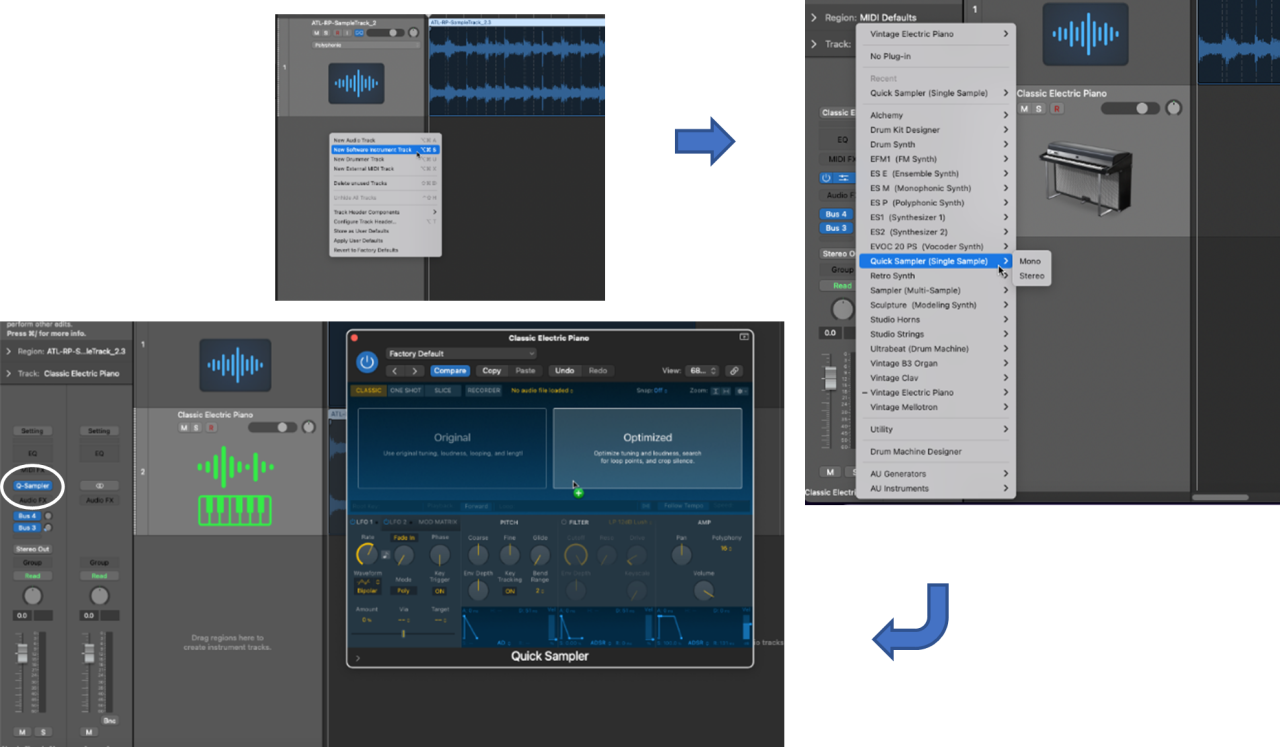Image resolution: width=1280 pixels, height=747 pixels.
Task: Expand the View percentage dropdown in Quick Sampler
Action: pyautogui.click(x=701, y=371)
